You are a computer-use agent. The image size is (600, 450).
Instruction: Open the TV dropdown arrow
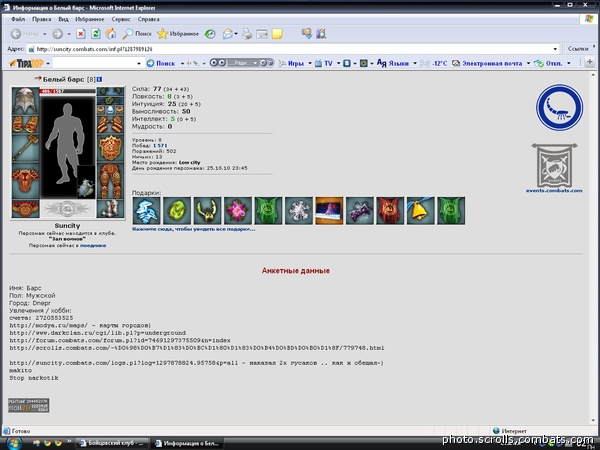click(338, 63)
